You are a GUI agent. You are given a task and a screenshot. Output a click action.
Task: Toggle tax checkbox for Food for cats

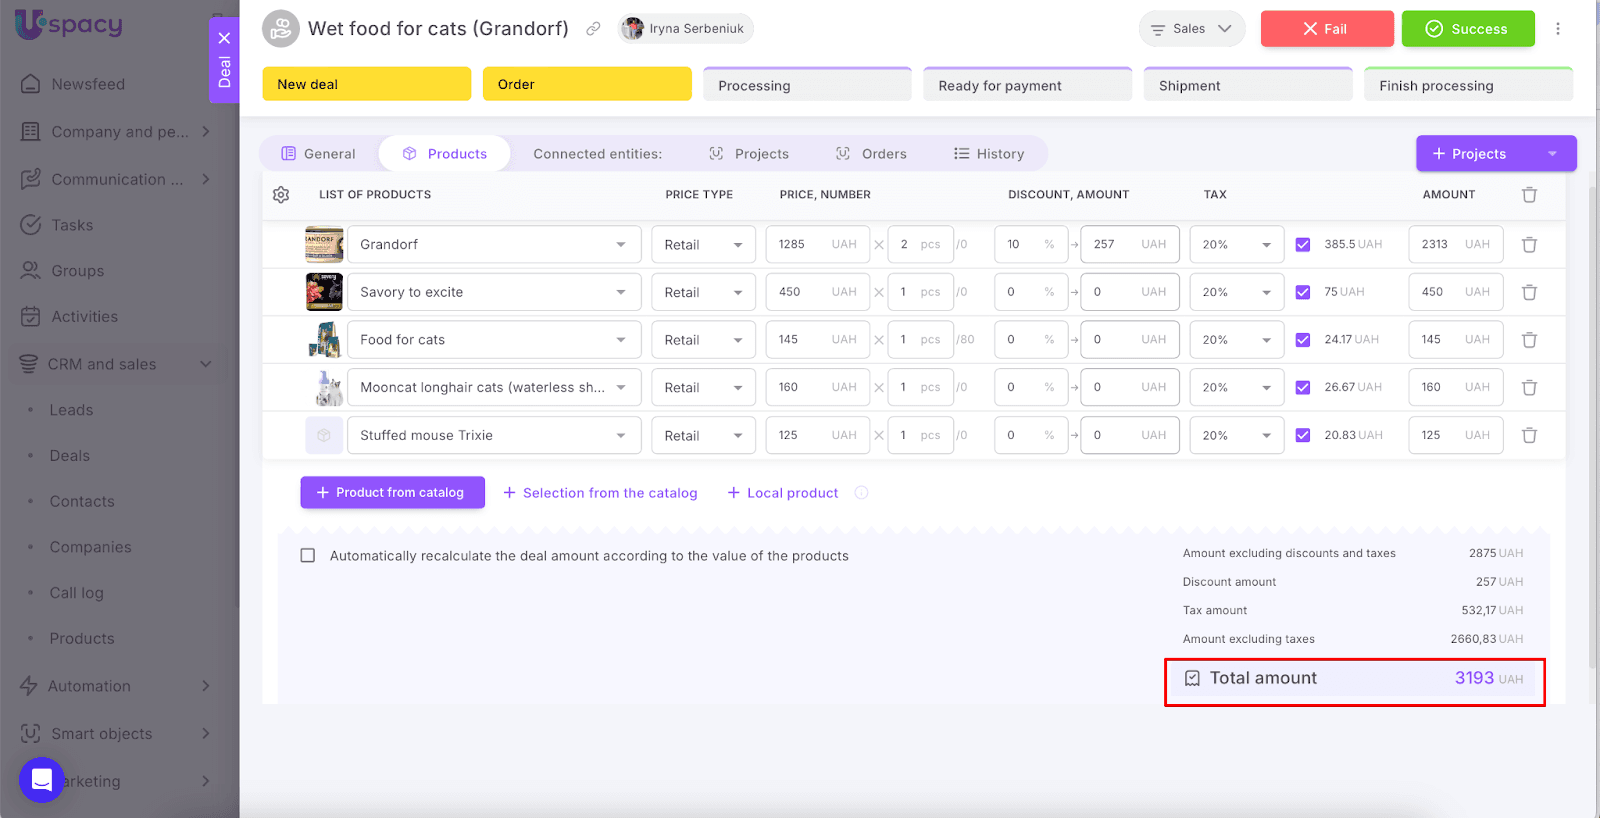(1302, 340)
